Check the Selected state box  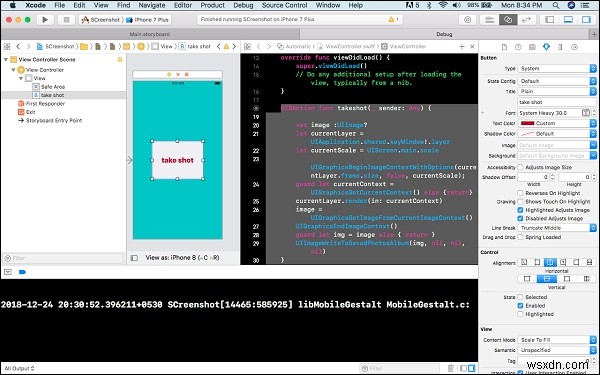520,297
